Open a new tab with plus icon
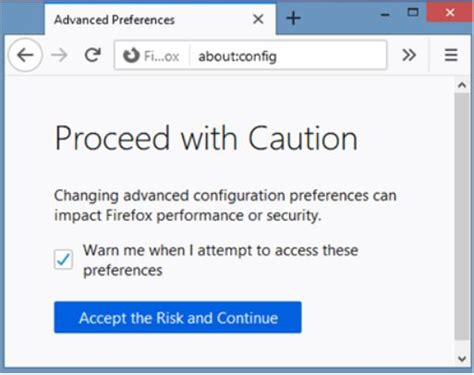 [293, 18]
